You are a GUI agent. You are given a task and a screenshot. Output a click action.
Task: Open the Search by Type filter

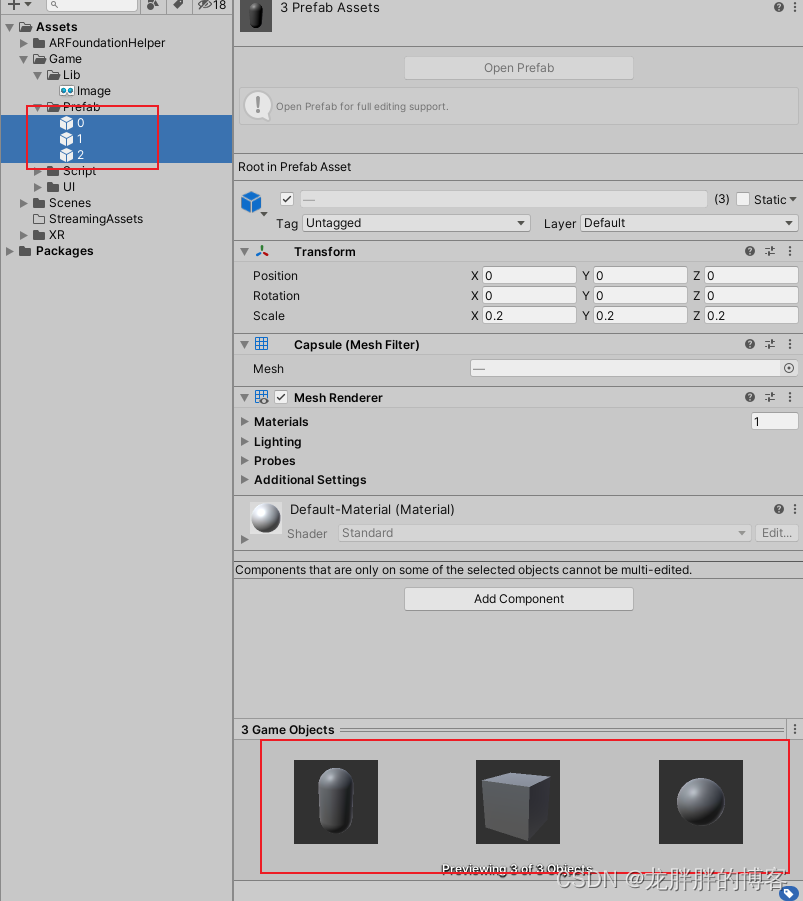(153, 5)
